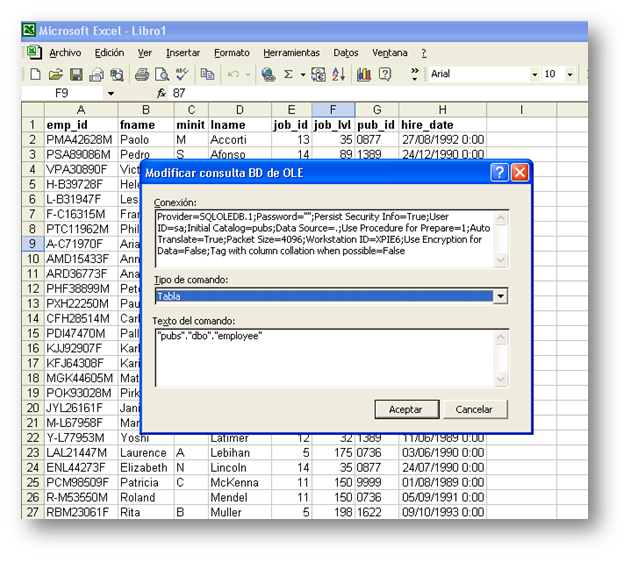Open the AutoSum function dropdown arrow
Screen dimensions: 630x561
click(x=303, y=74)
